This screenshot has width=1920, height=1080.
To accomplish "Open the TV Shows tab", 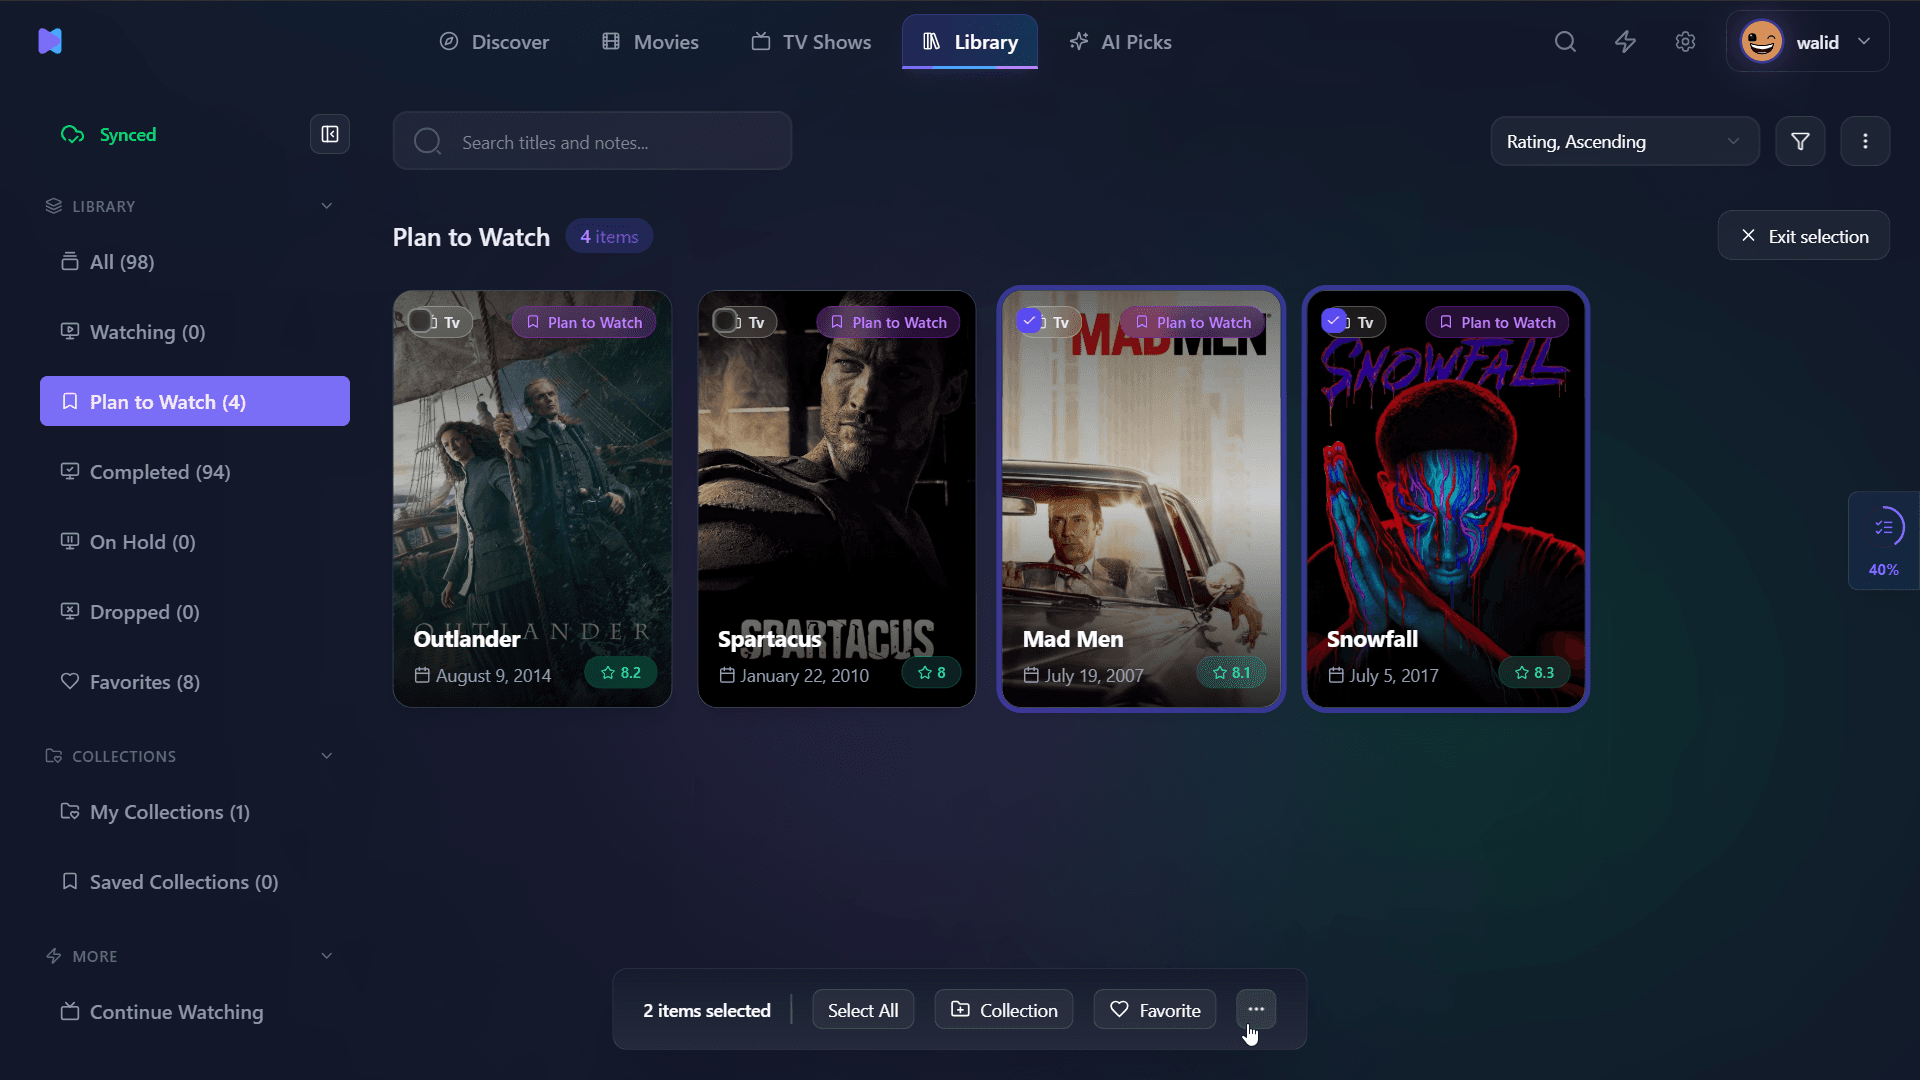I will click(811, 42).
